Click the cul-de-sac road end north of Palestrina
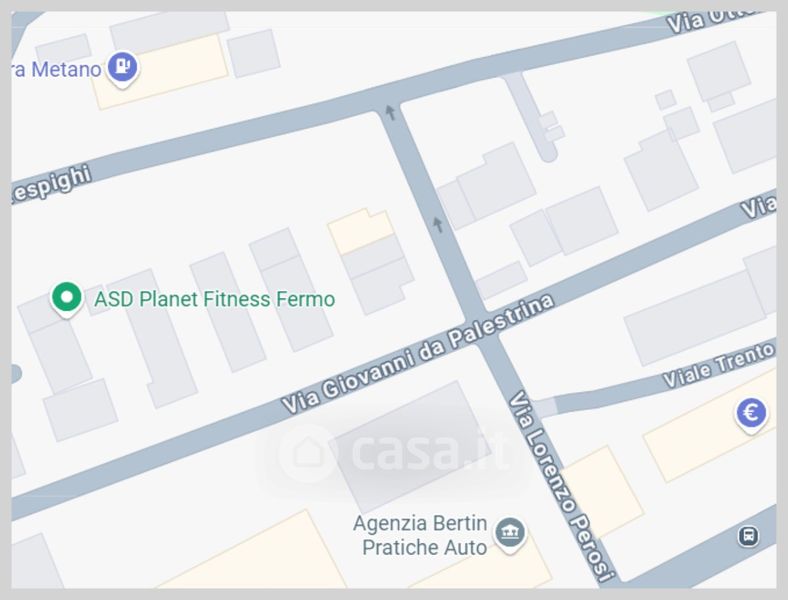The height and width of the screenshot is (600, 788). 548,152
